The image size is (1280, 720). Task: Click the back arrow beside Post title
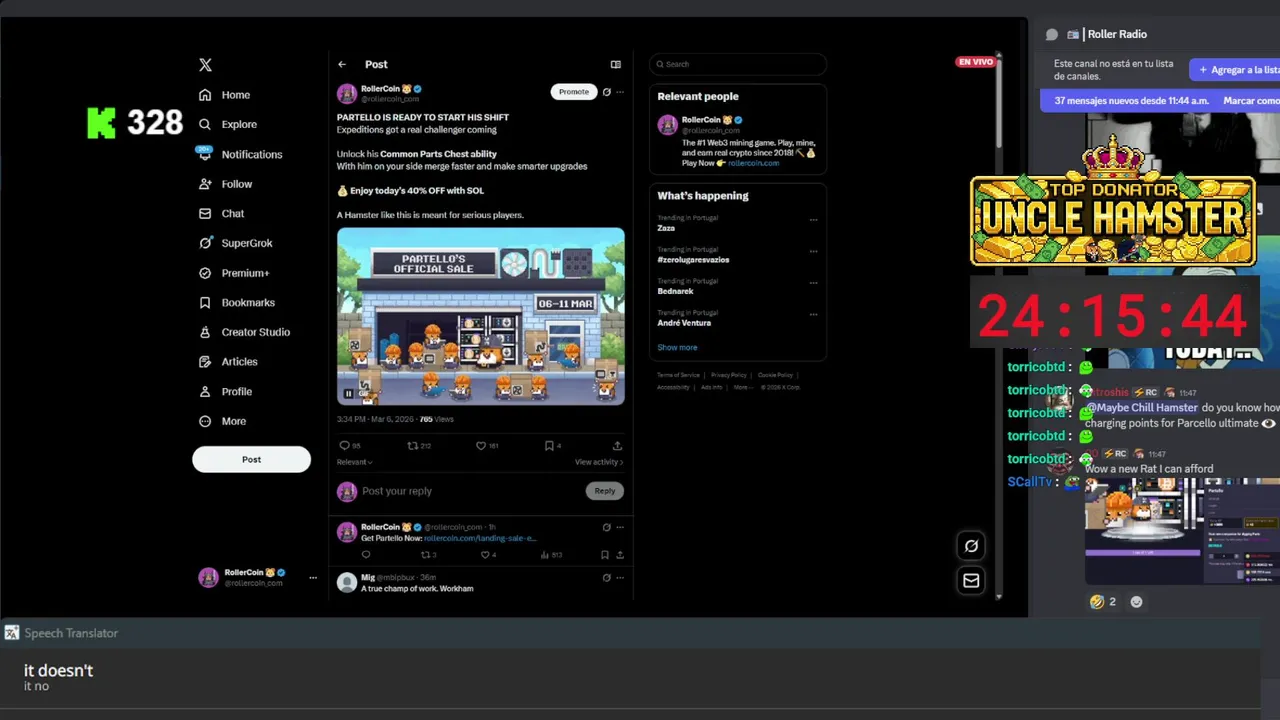(342, 64)
